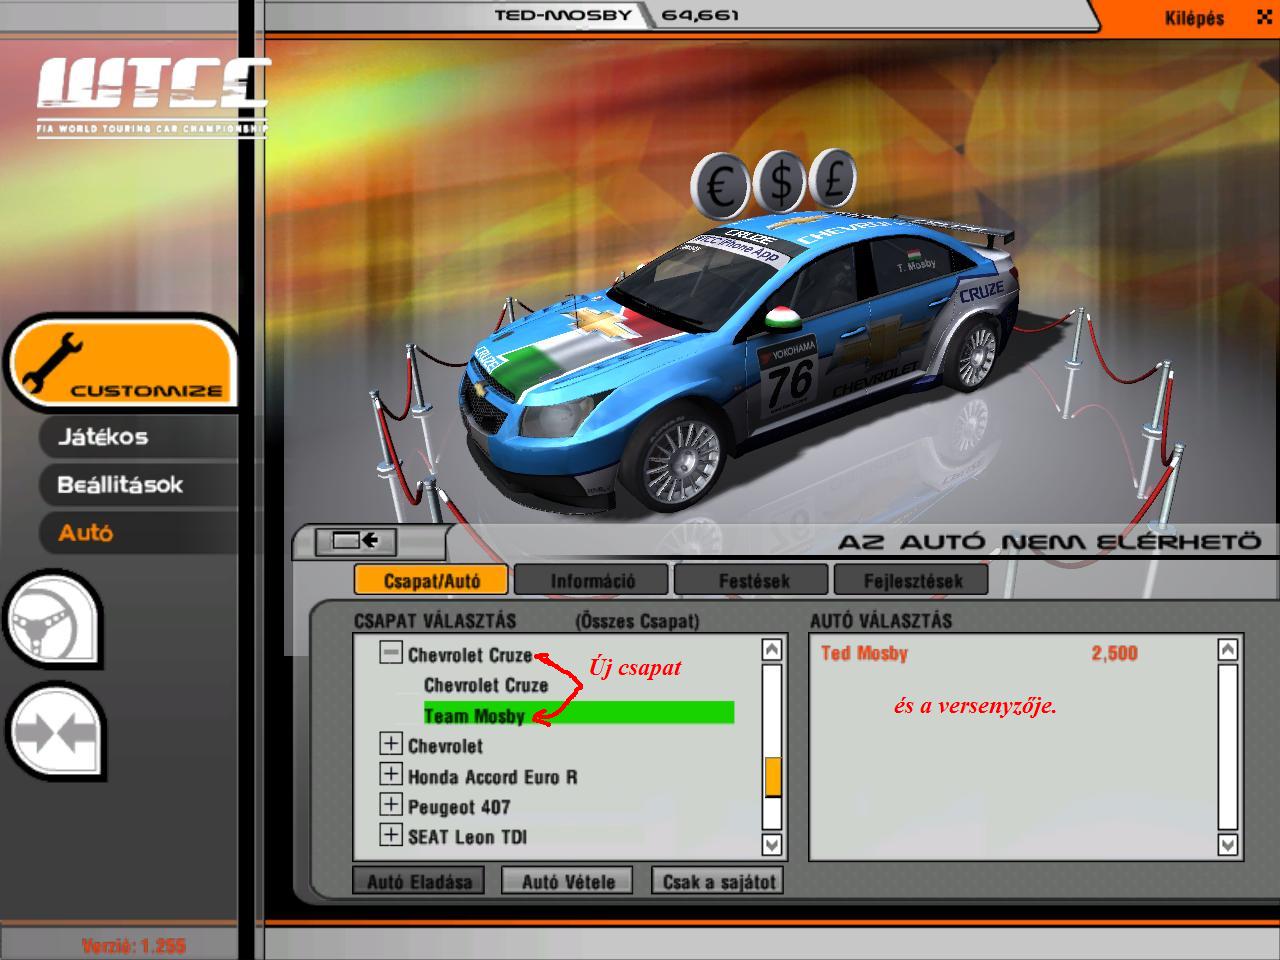This screenshot has width=1280, height=960.
Task: Expand the SEAT Leon TDI group
Action: point(391,834)
